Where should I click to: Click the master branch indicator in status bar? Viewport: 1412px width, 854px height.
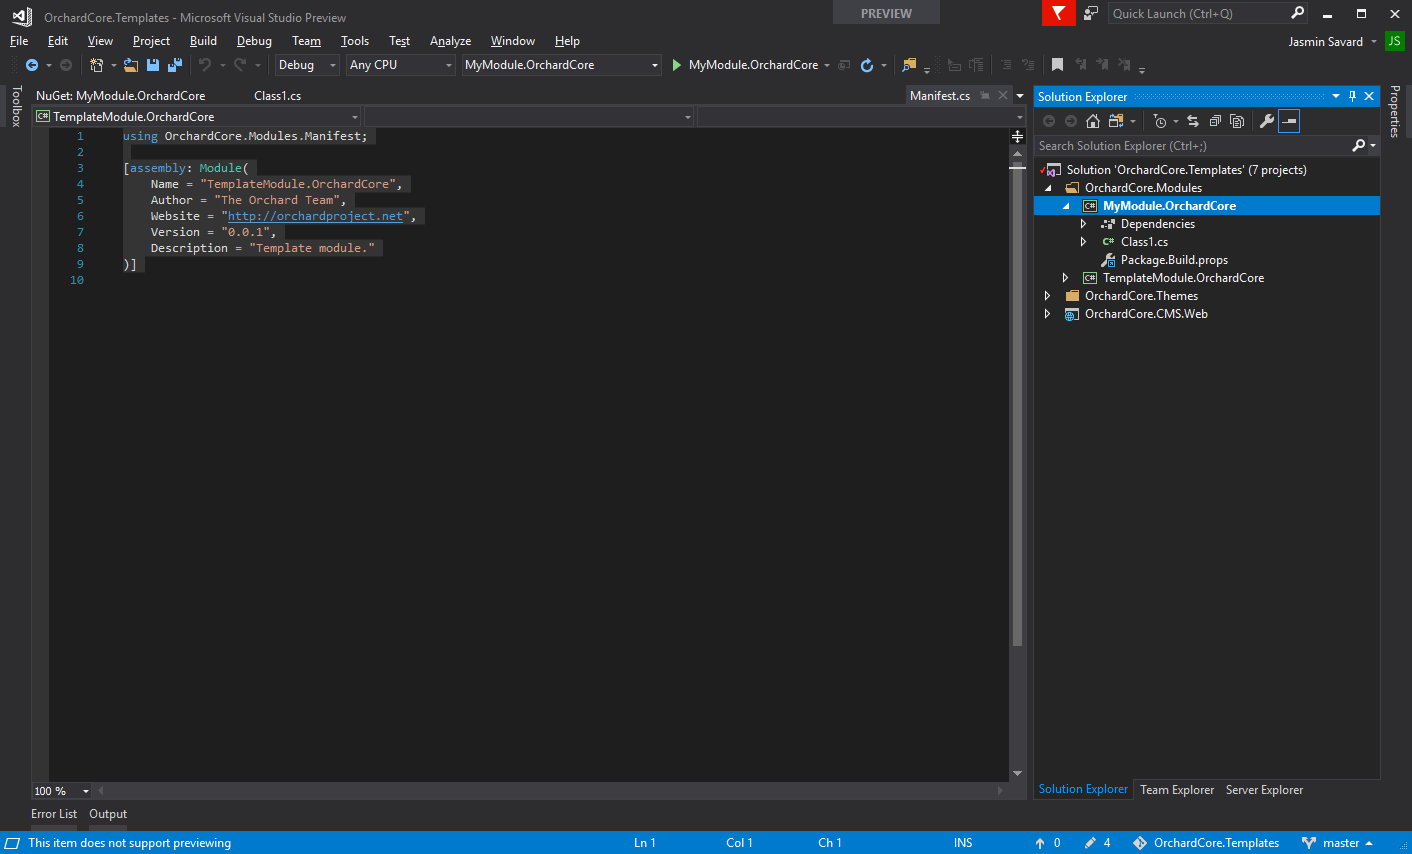pyautogui.click(x=1337, y=843)
